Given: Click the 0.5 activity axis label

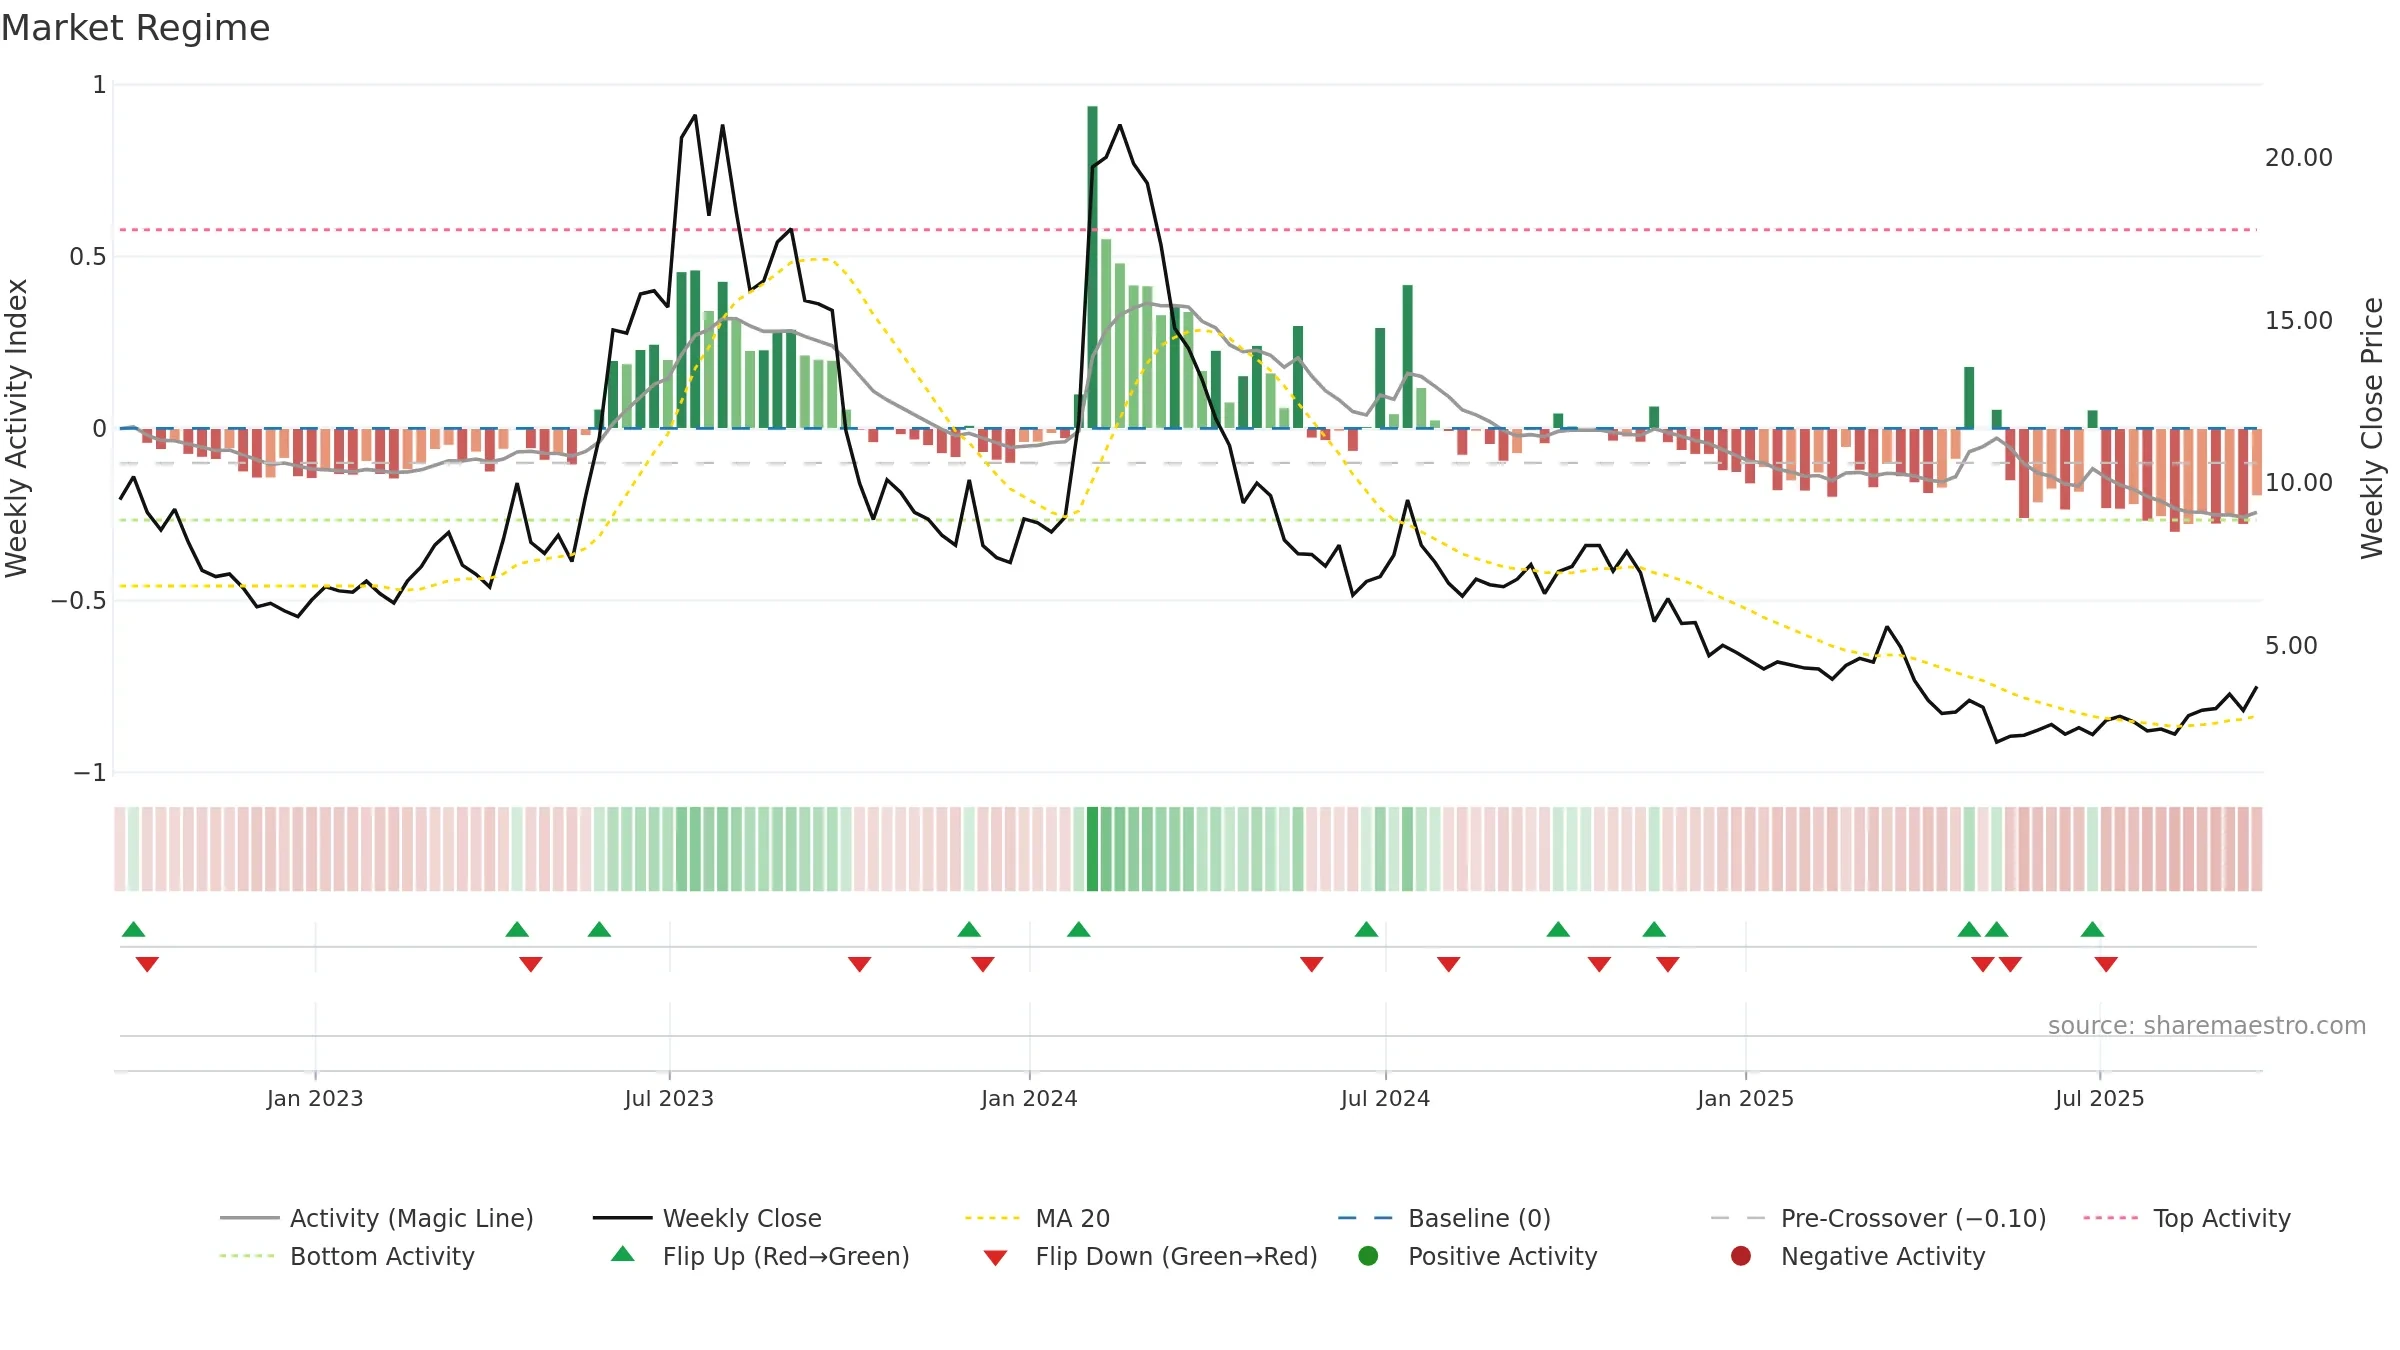Looking at the screenshot, I should 87,257.
